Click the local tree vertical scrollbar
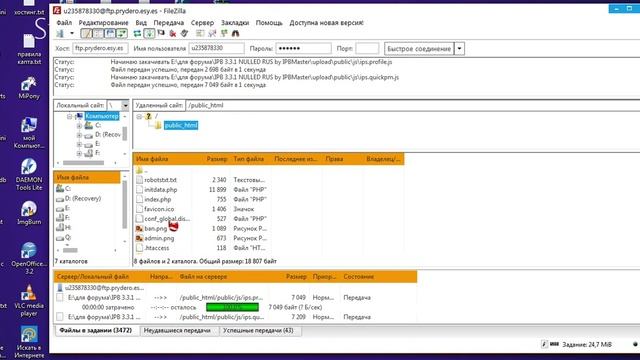 pyautogui.click(x=125, y=134)
